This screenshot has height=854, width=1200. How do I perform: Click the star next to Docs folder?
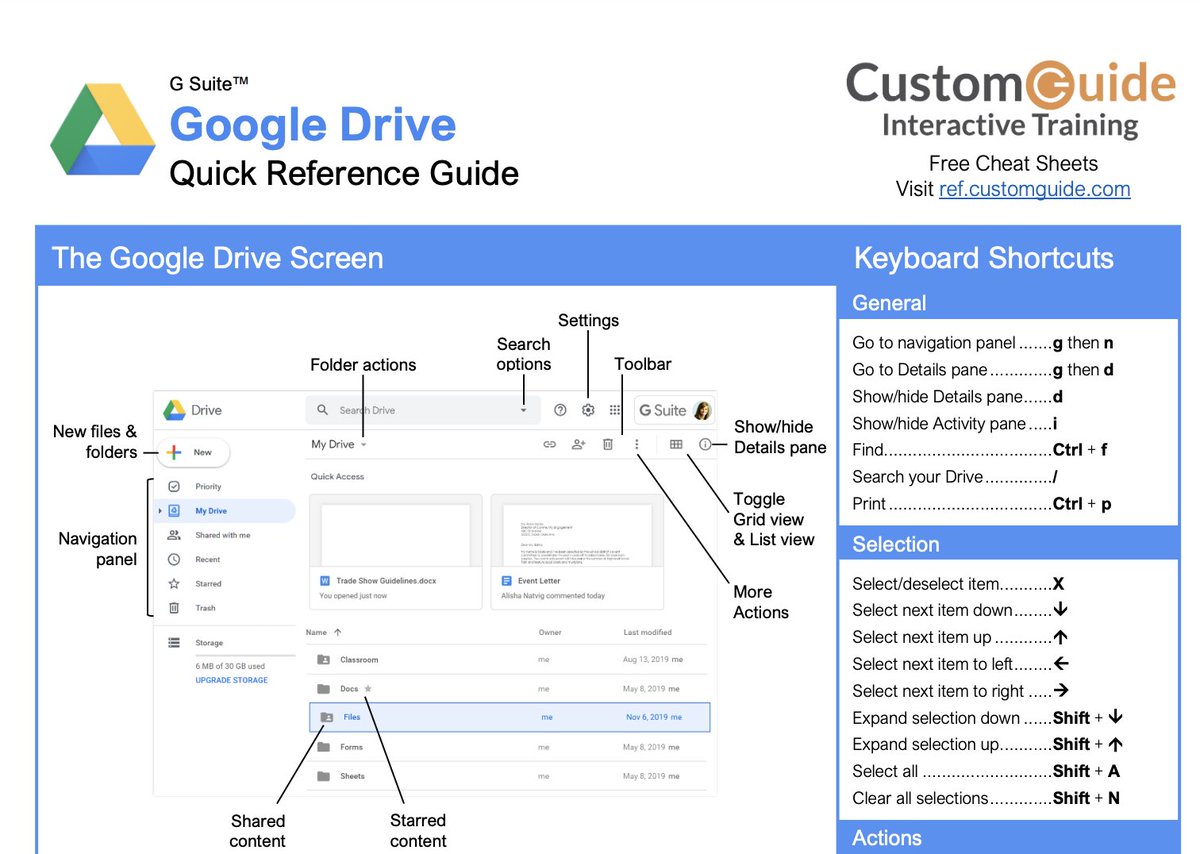click(x=368, y=688)
